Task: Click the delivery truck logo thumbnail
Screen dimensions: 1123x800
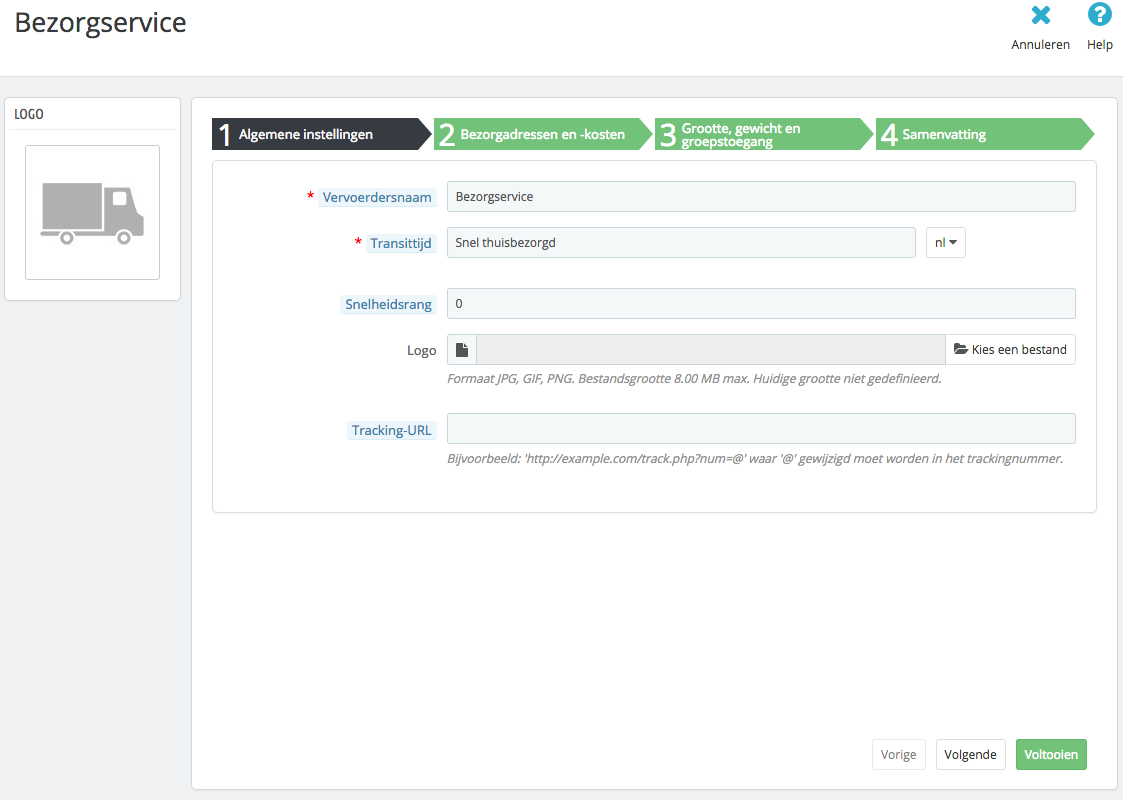Action: (x=92, y=213)
